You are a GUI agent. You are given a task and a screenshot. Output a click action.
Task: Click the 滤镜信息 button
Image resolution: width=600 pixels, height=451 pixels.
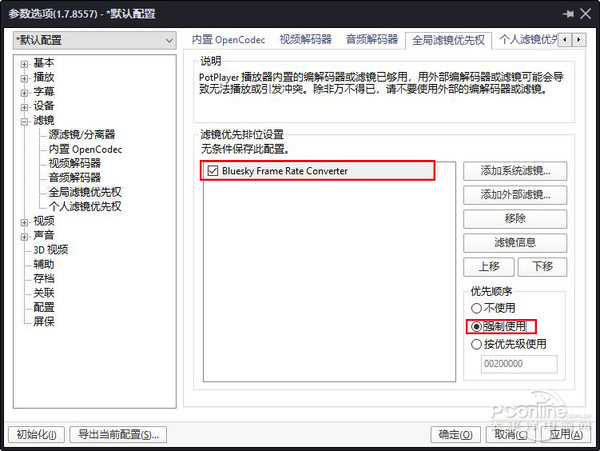click(515, 243)
